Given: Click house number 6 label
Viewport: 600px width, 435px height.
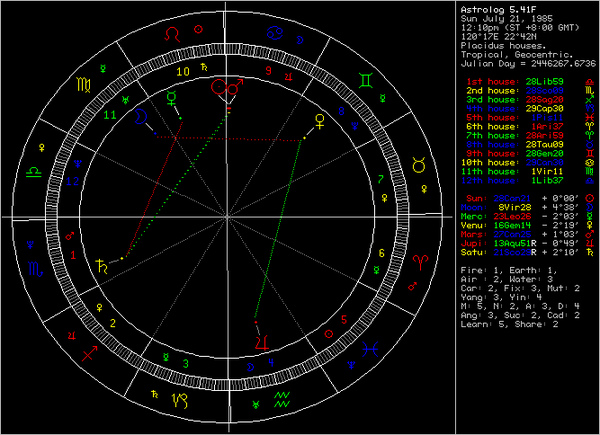Looking at the screenshot, I should [382, 253].
